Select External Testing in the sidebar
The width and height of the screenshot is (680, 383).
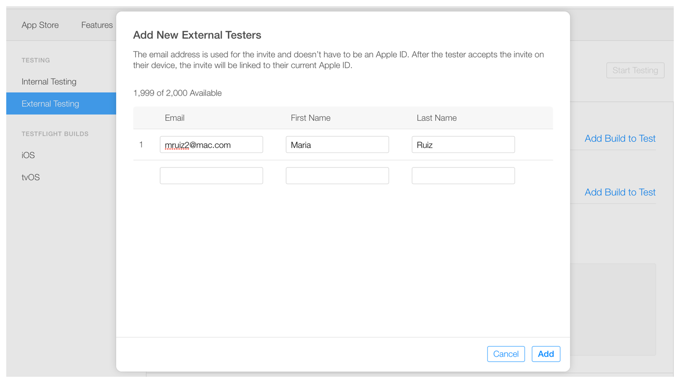coord(61,103)
